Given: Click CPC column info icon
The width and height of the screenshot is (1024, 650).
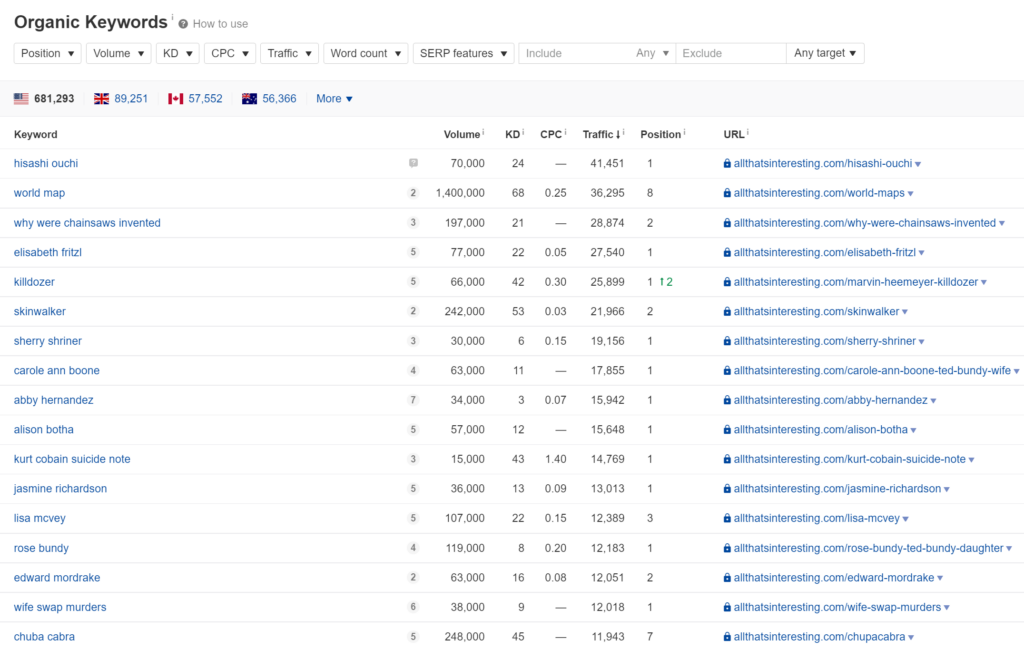Looking at the screenshot, I should [566, 132].
